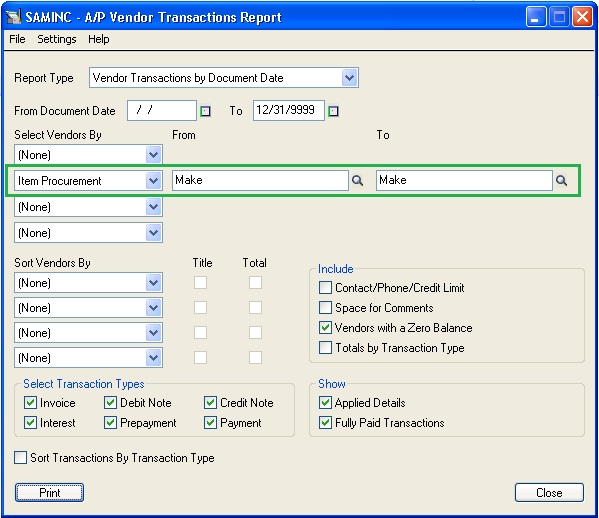Click the Print button
The height and width of the screenshot is (518, 599).
point(50,492)
